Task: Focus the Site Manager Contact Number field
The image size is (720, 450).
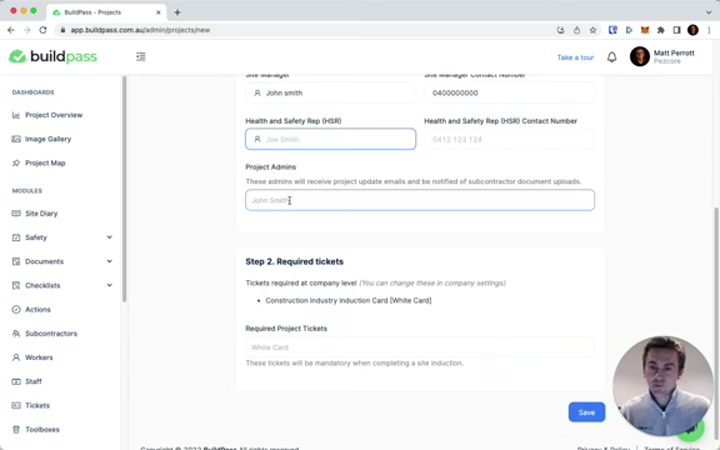Action: click(x=509, y=93)
